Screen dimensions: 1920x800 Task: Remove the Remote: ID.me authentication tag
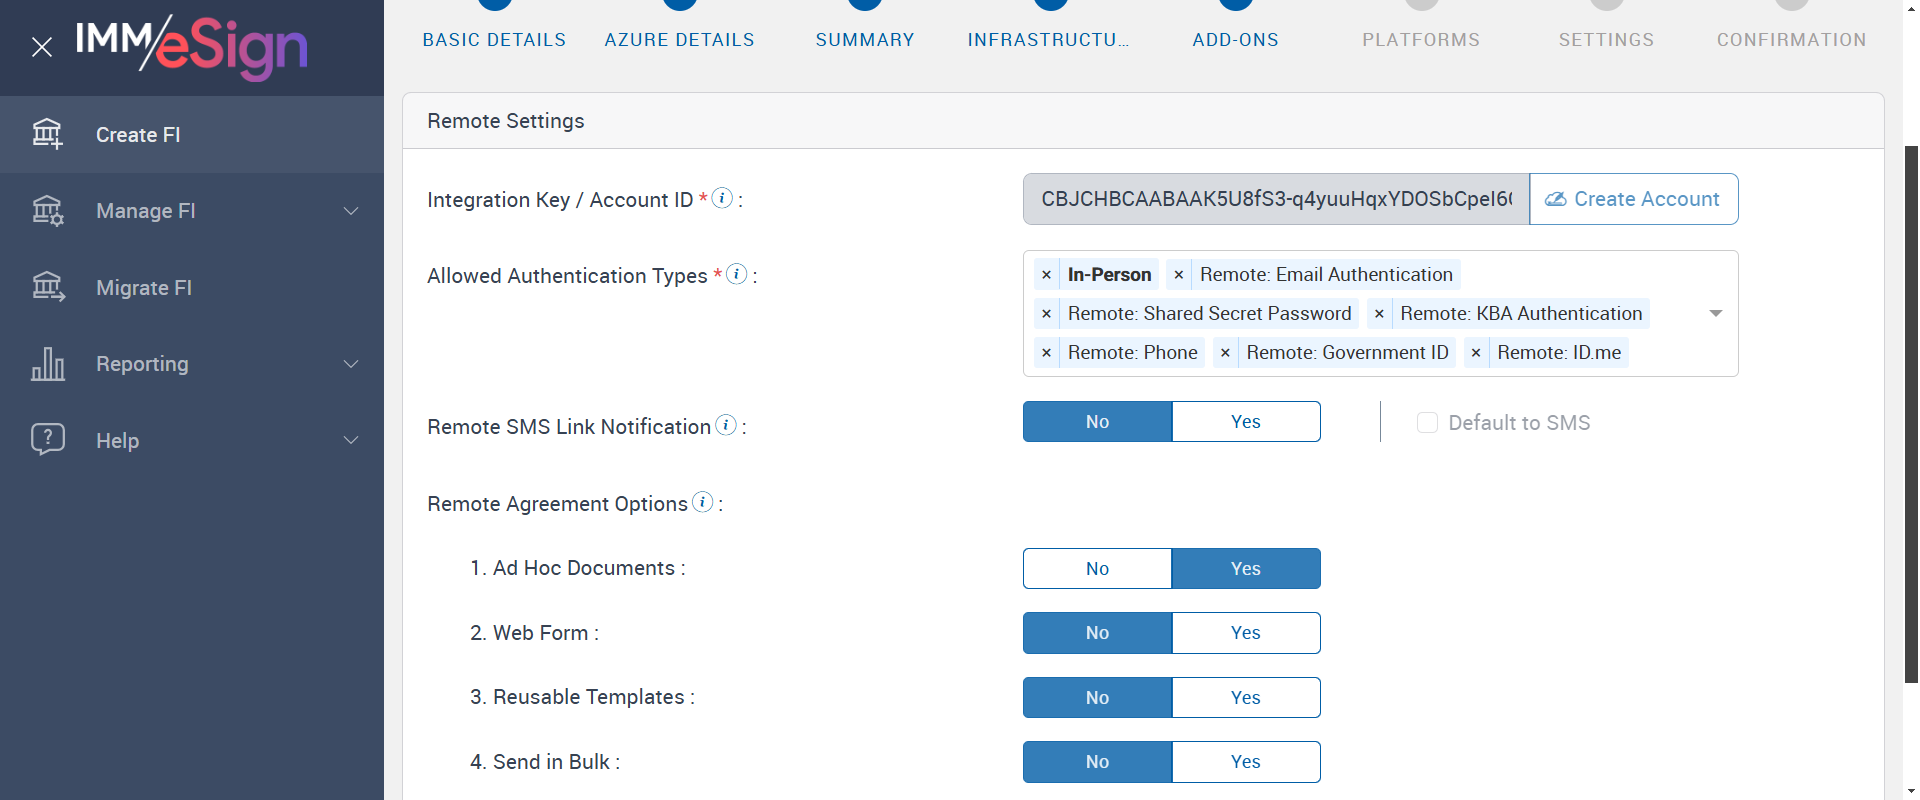[1476, 353]
